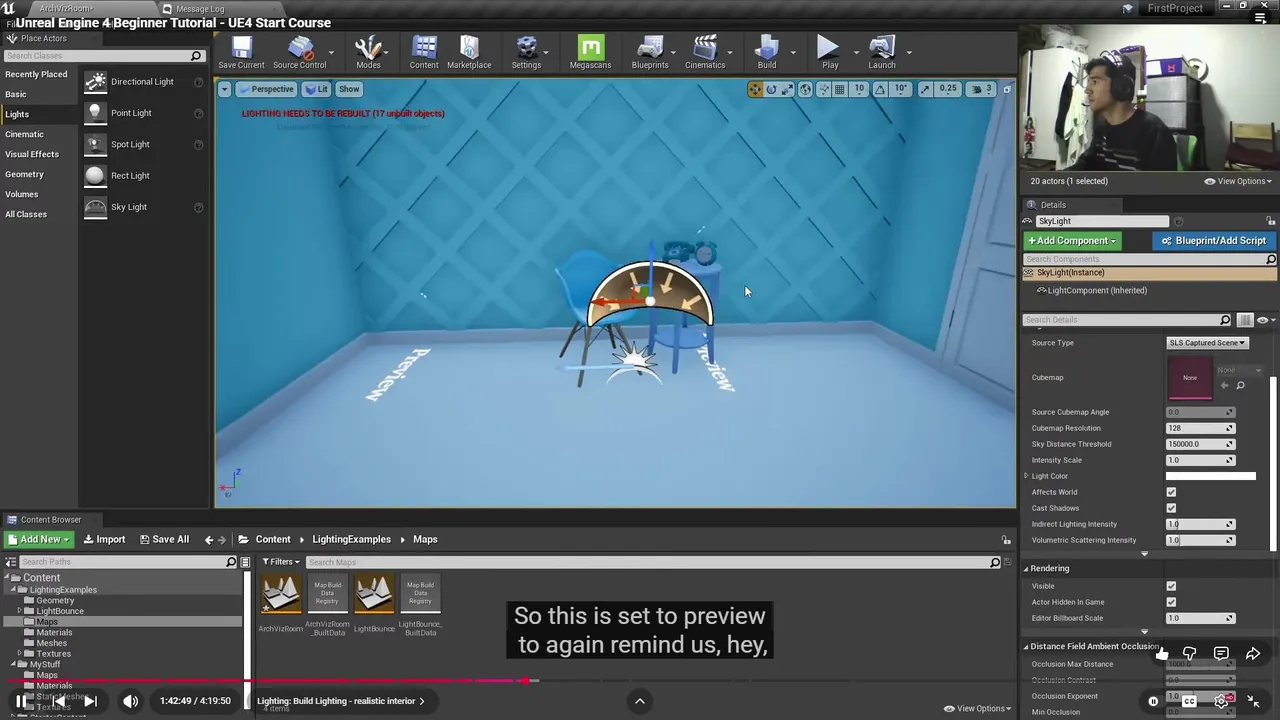1280x720 pixels.
Task: Open the Cinematics toolbar icon
Action: (x=705, y=53)
